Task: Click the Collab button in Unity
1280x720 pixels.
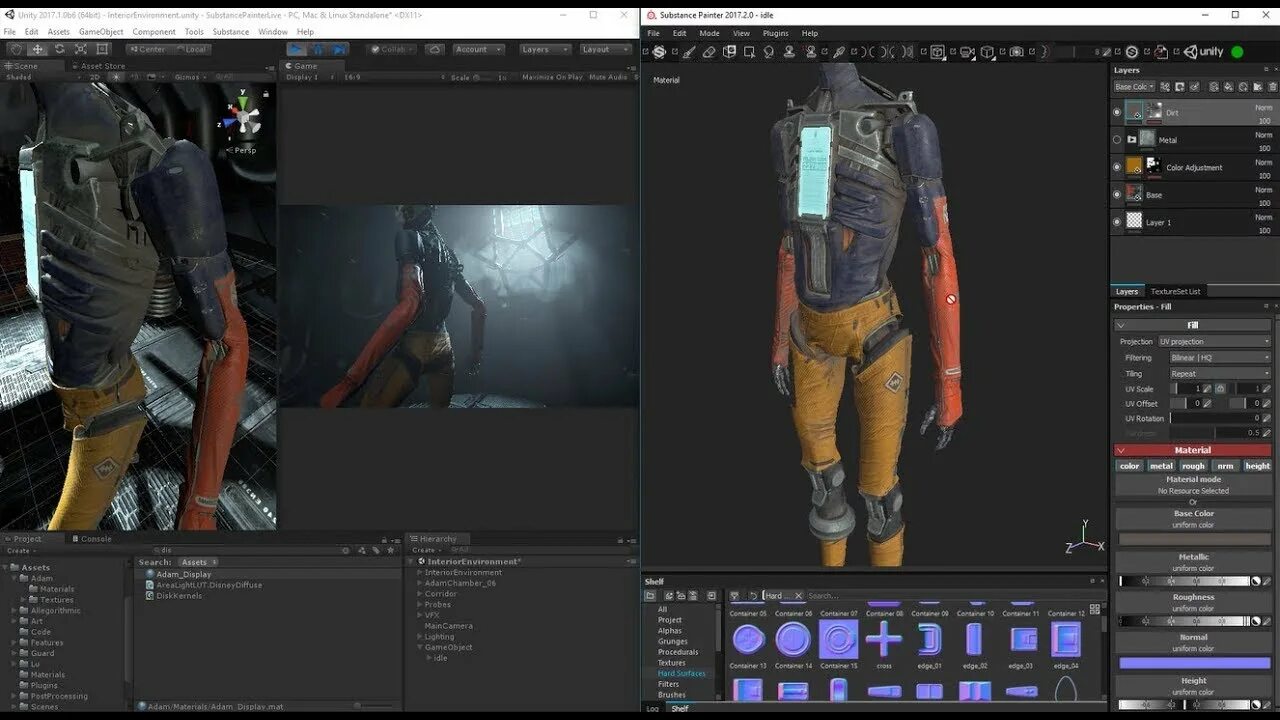Action: coord(393,49)
